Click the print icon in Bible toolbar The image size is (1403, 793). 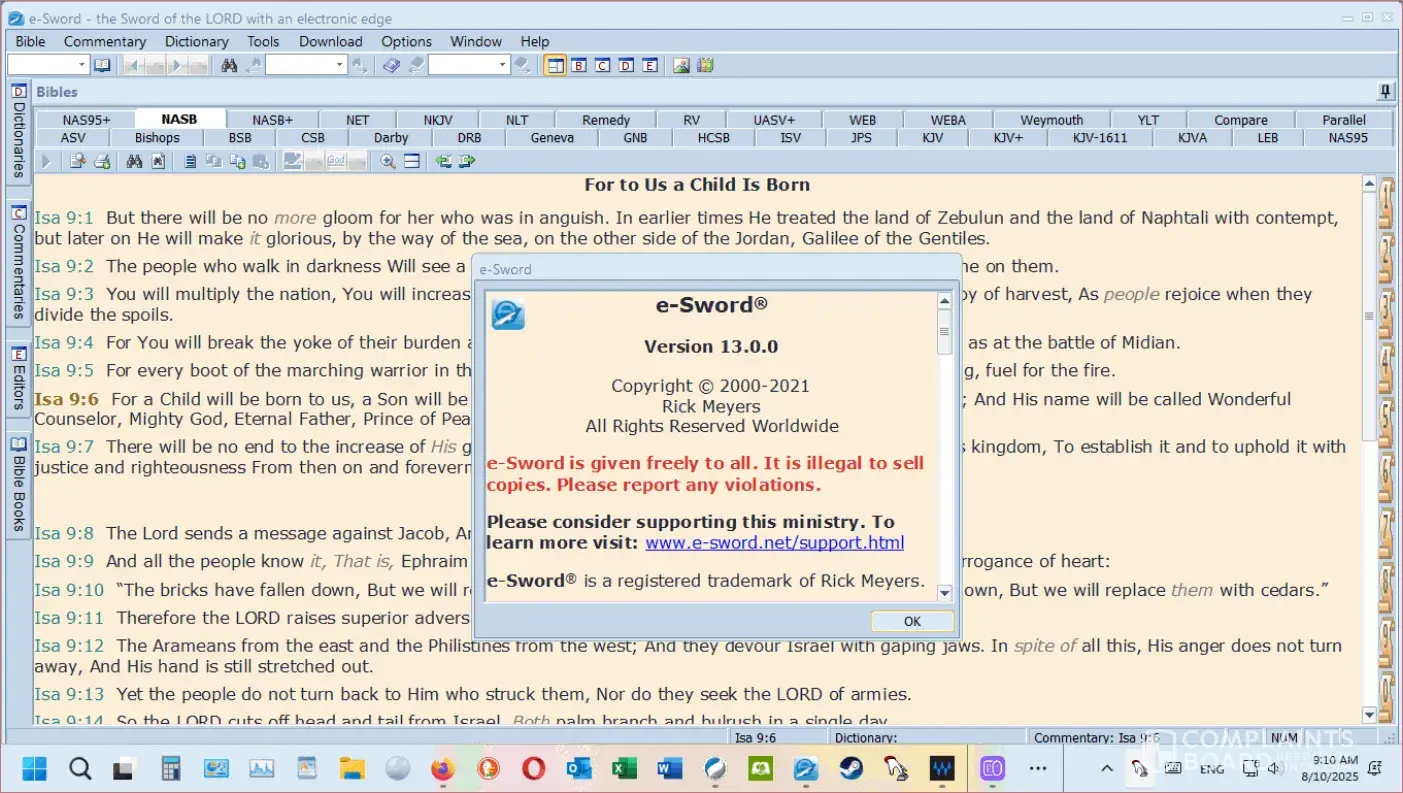click(x=102, y=161)
